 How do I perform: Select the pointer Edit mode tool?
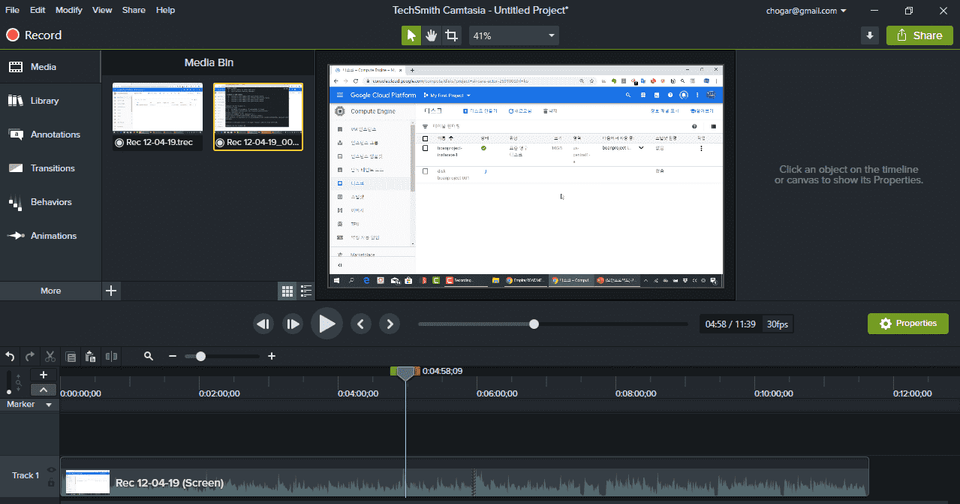(411, 36)
